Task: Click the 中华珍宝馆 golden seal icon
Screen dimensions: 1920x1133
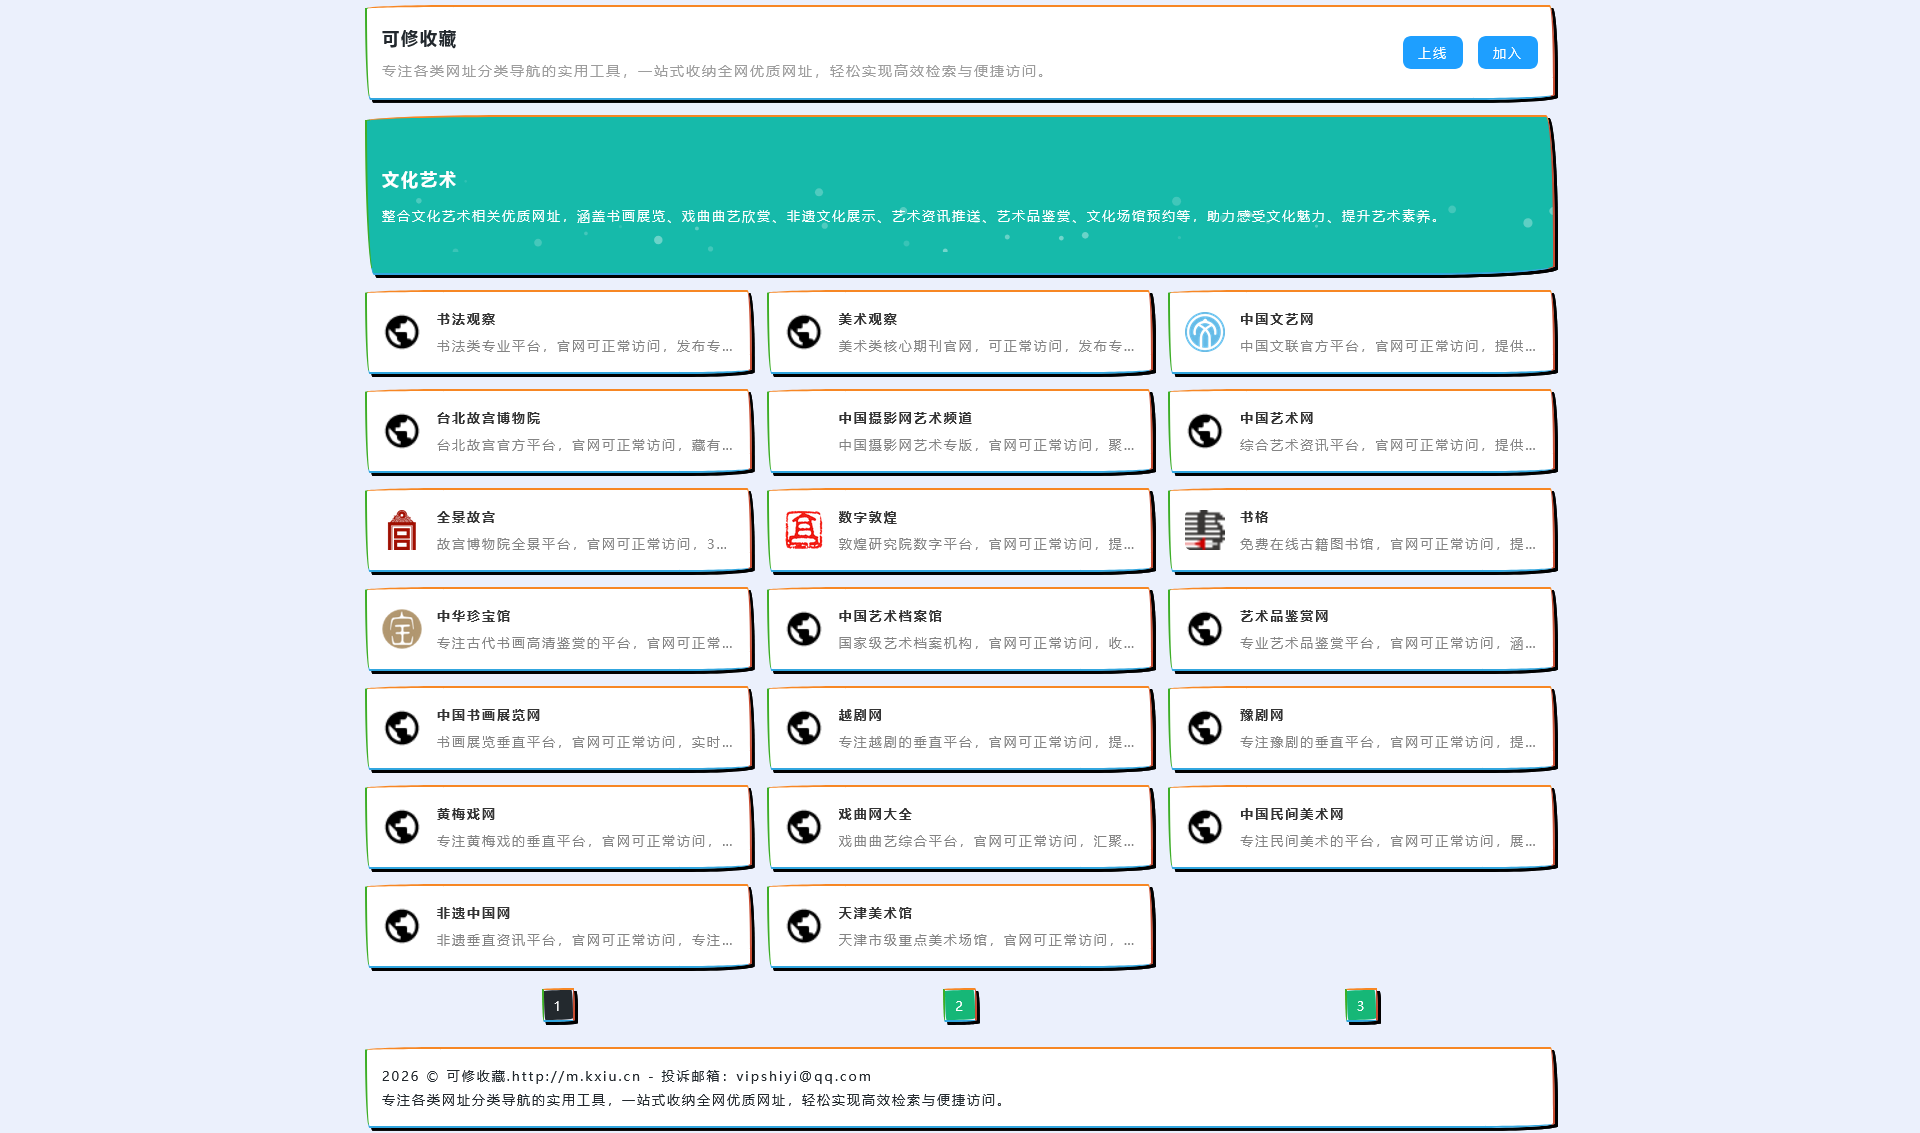Action: (x=401, y=630)
